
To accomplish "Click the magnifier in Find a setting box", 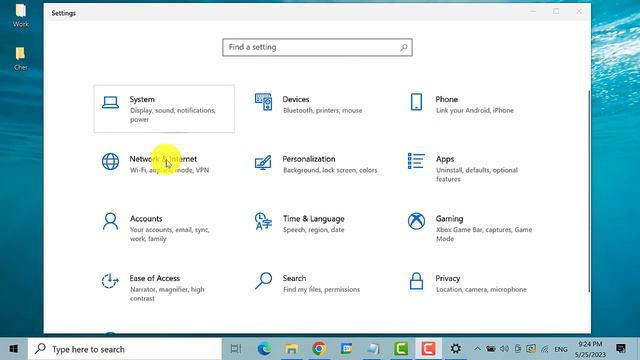I will [404, 47].
